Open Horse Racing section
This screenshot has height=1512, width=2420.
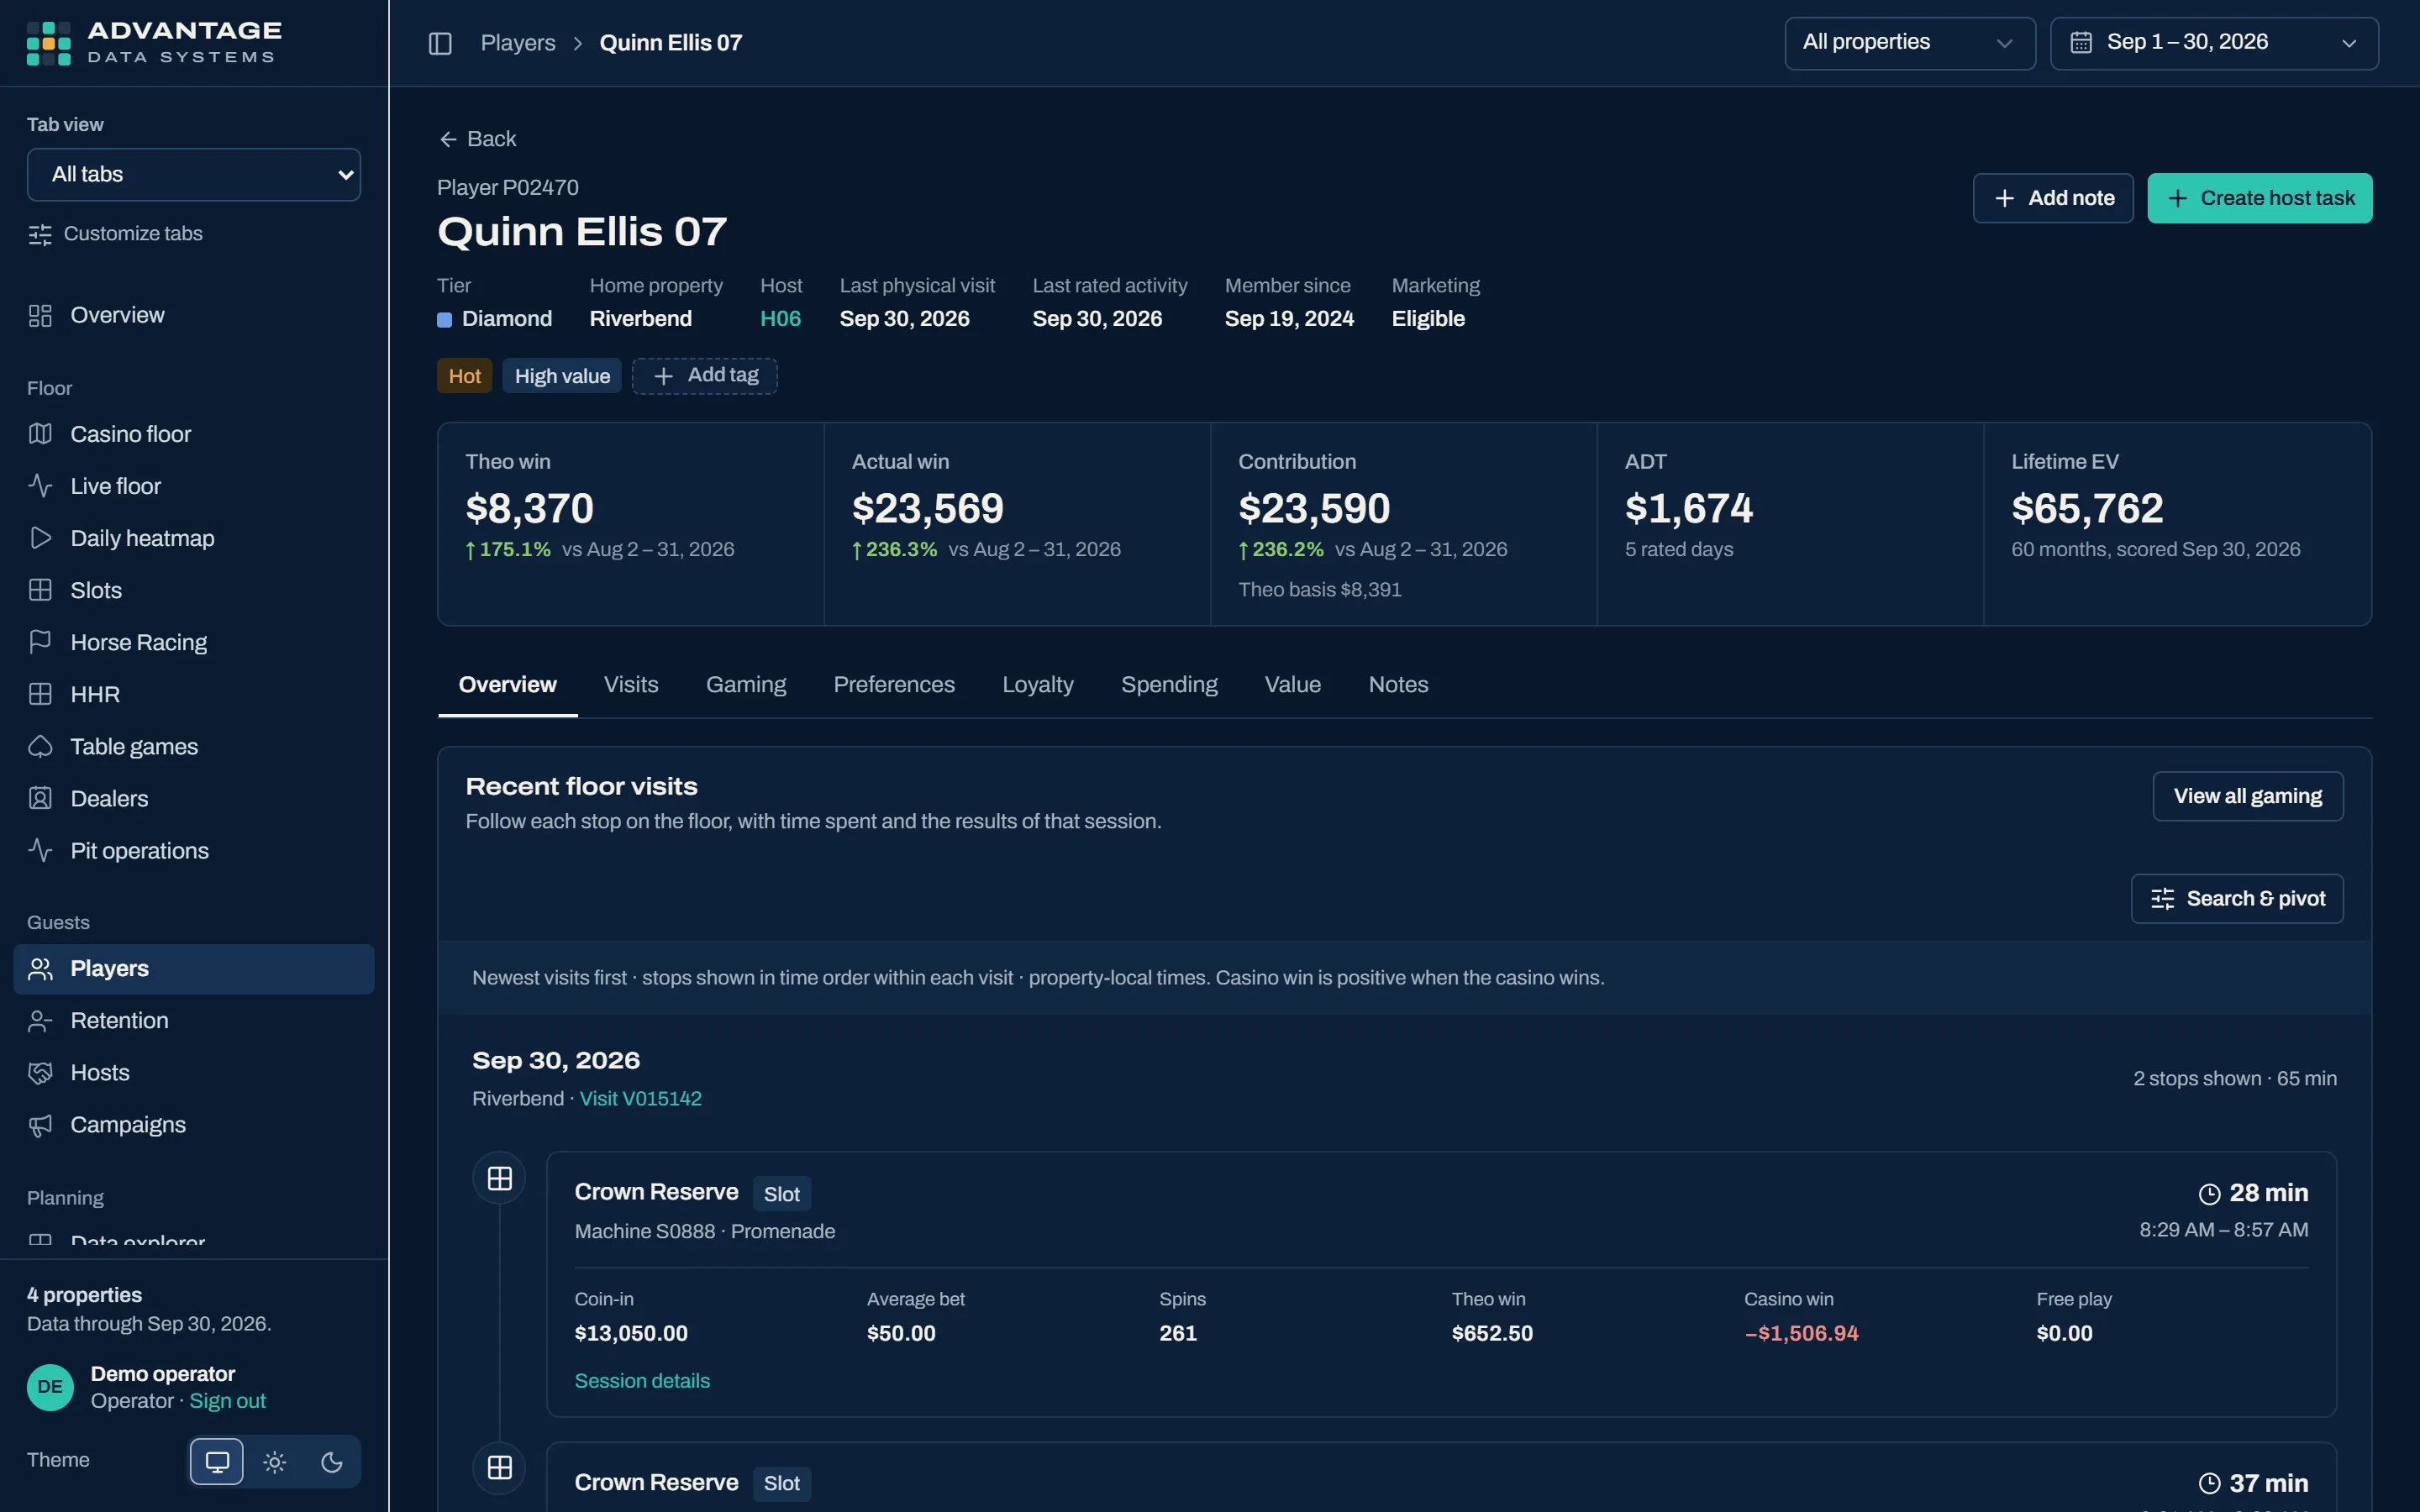[194, 642]
